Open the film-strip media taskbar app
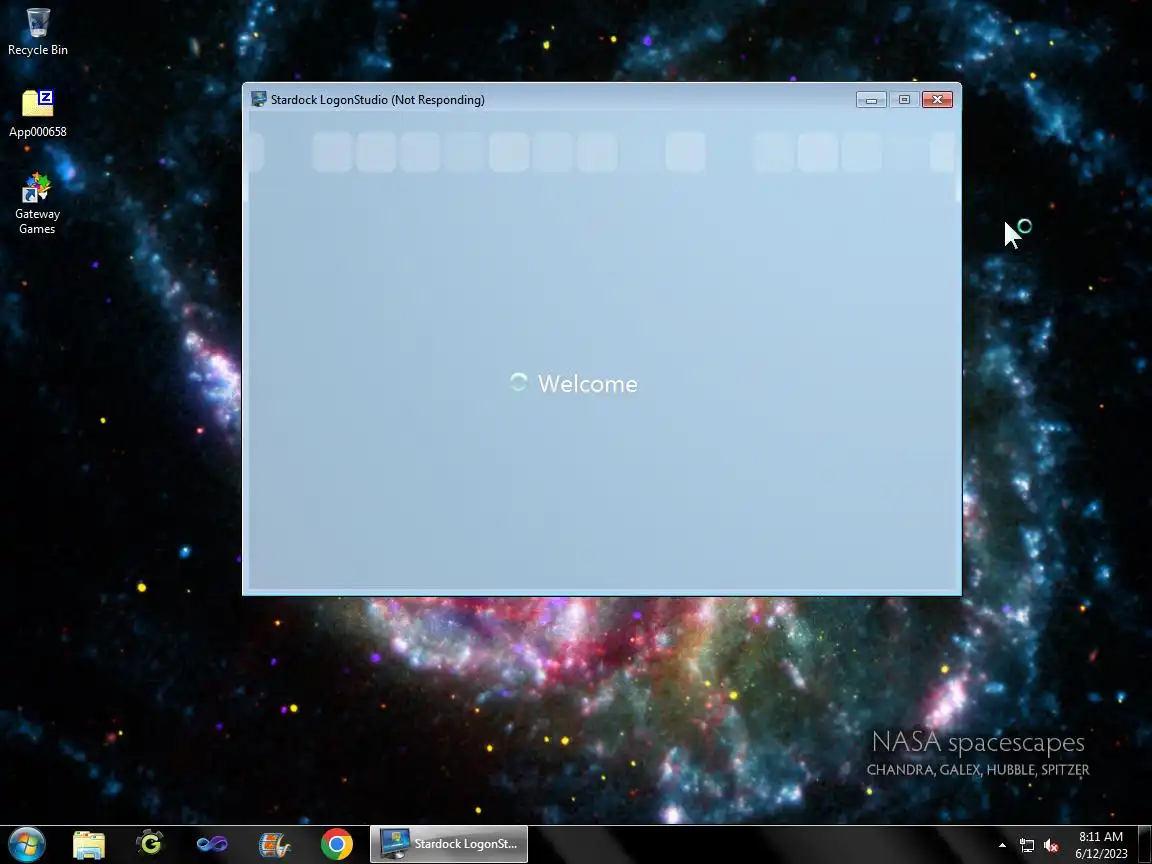The image size is (1152, 864). click(275, 845)
